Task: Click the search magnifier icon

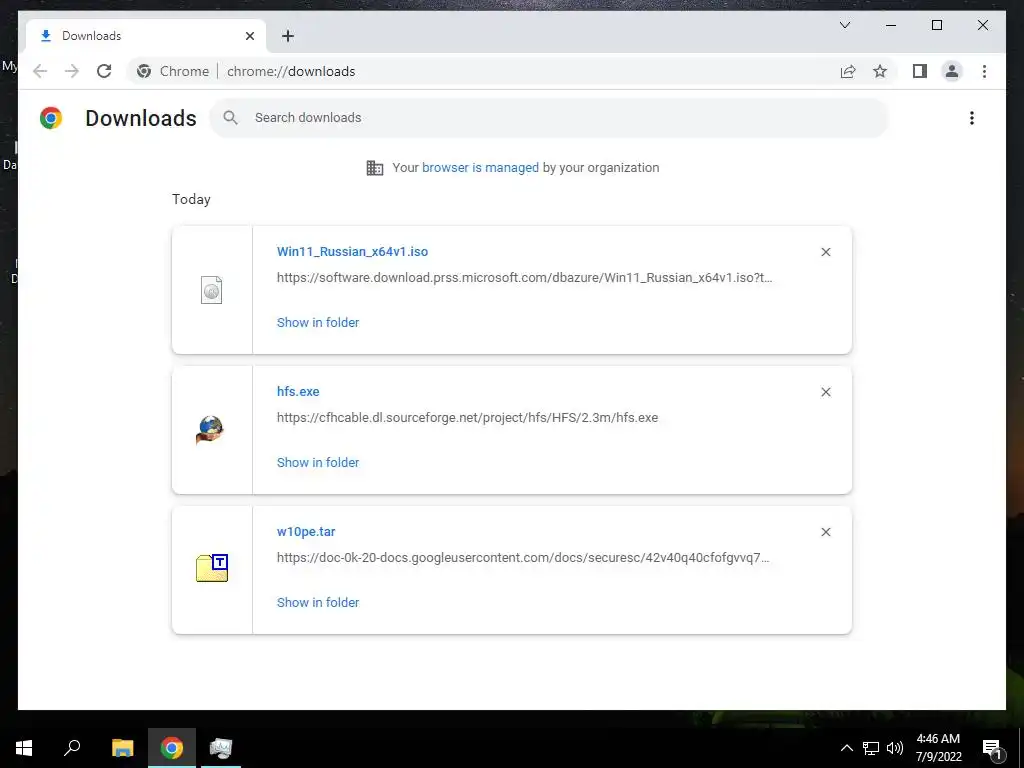Action: (x=230, y=118)
